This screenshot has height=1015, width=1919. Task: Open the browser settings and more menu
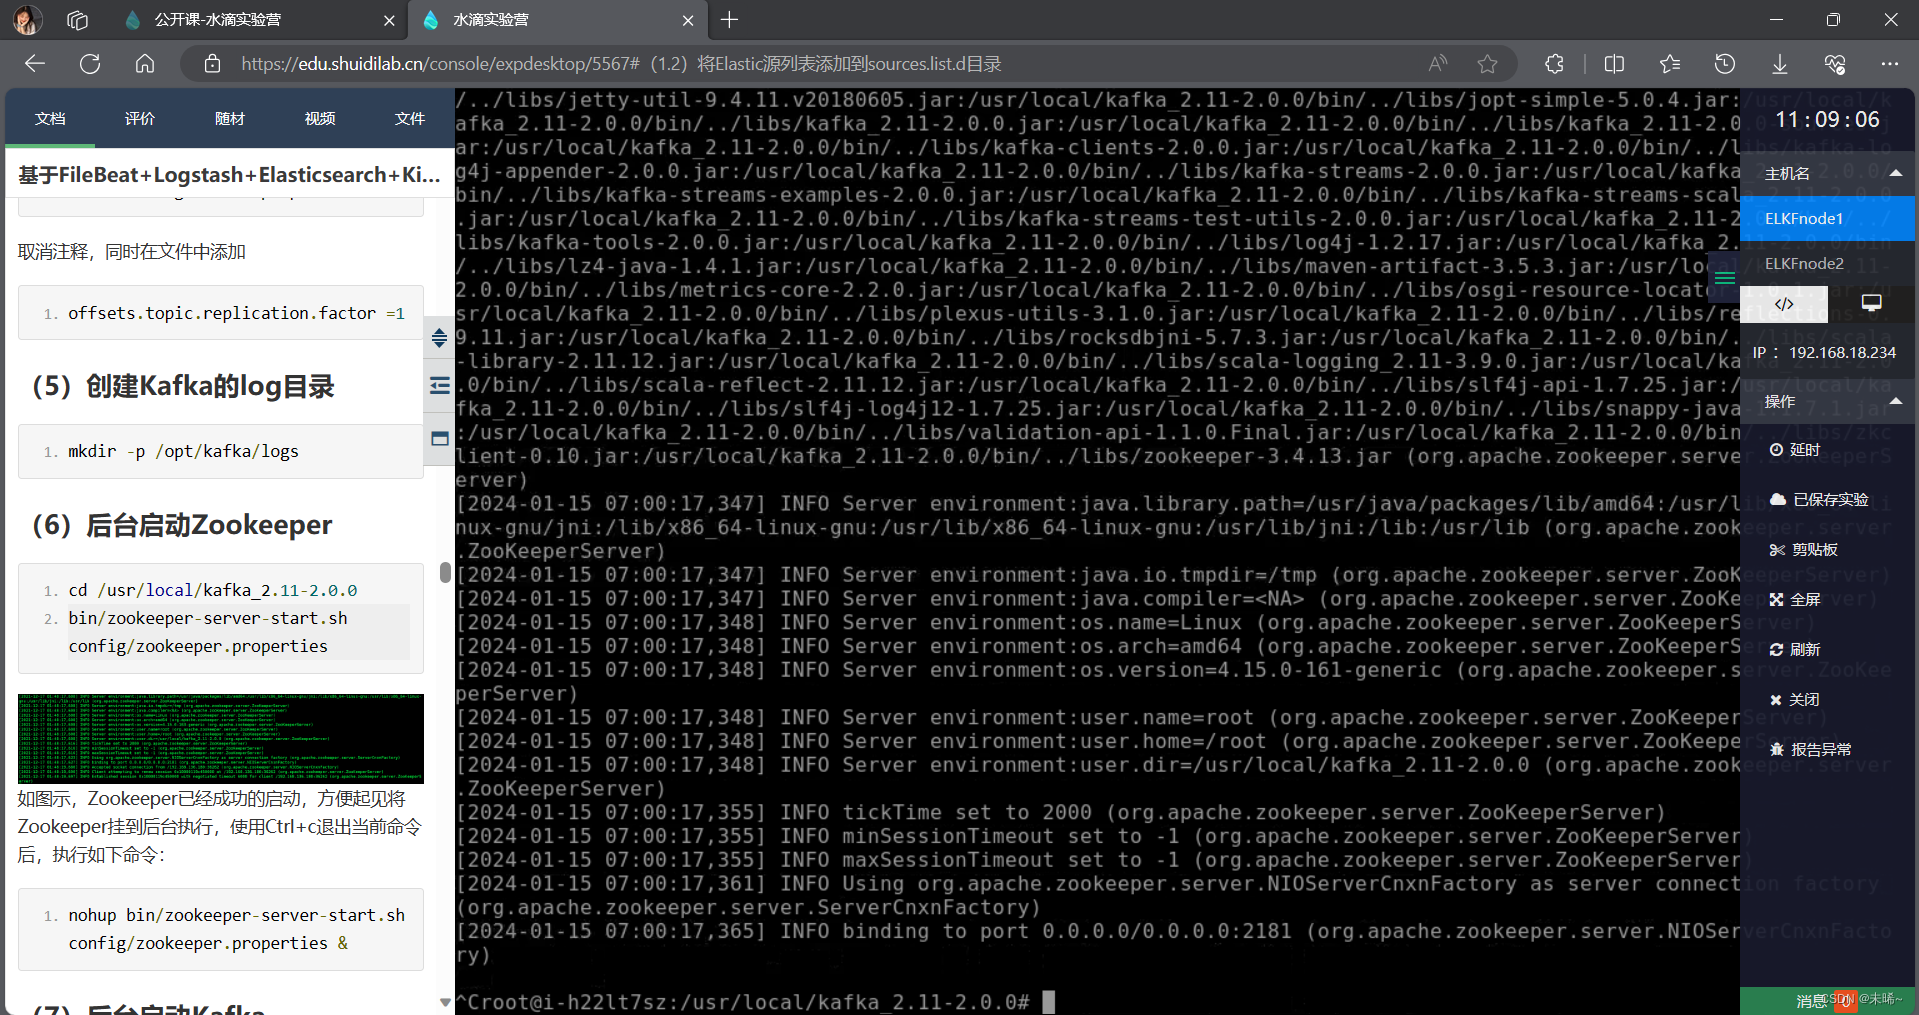tap(1889, 64)
